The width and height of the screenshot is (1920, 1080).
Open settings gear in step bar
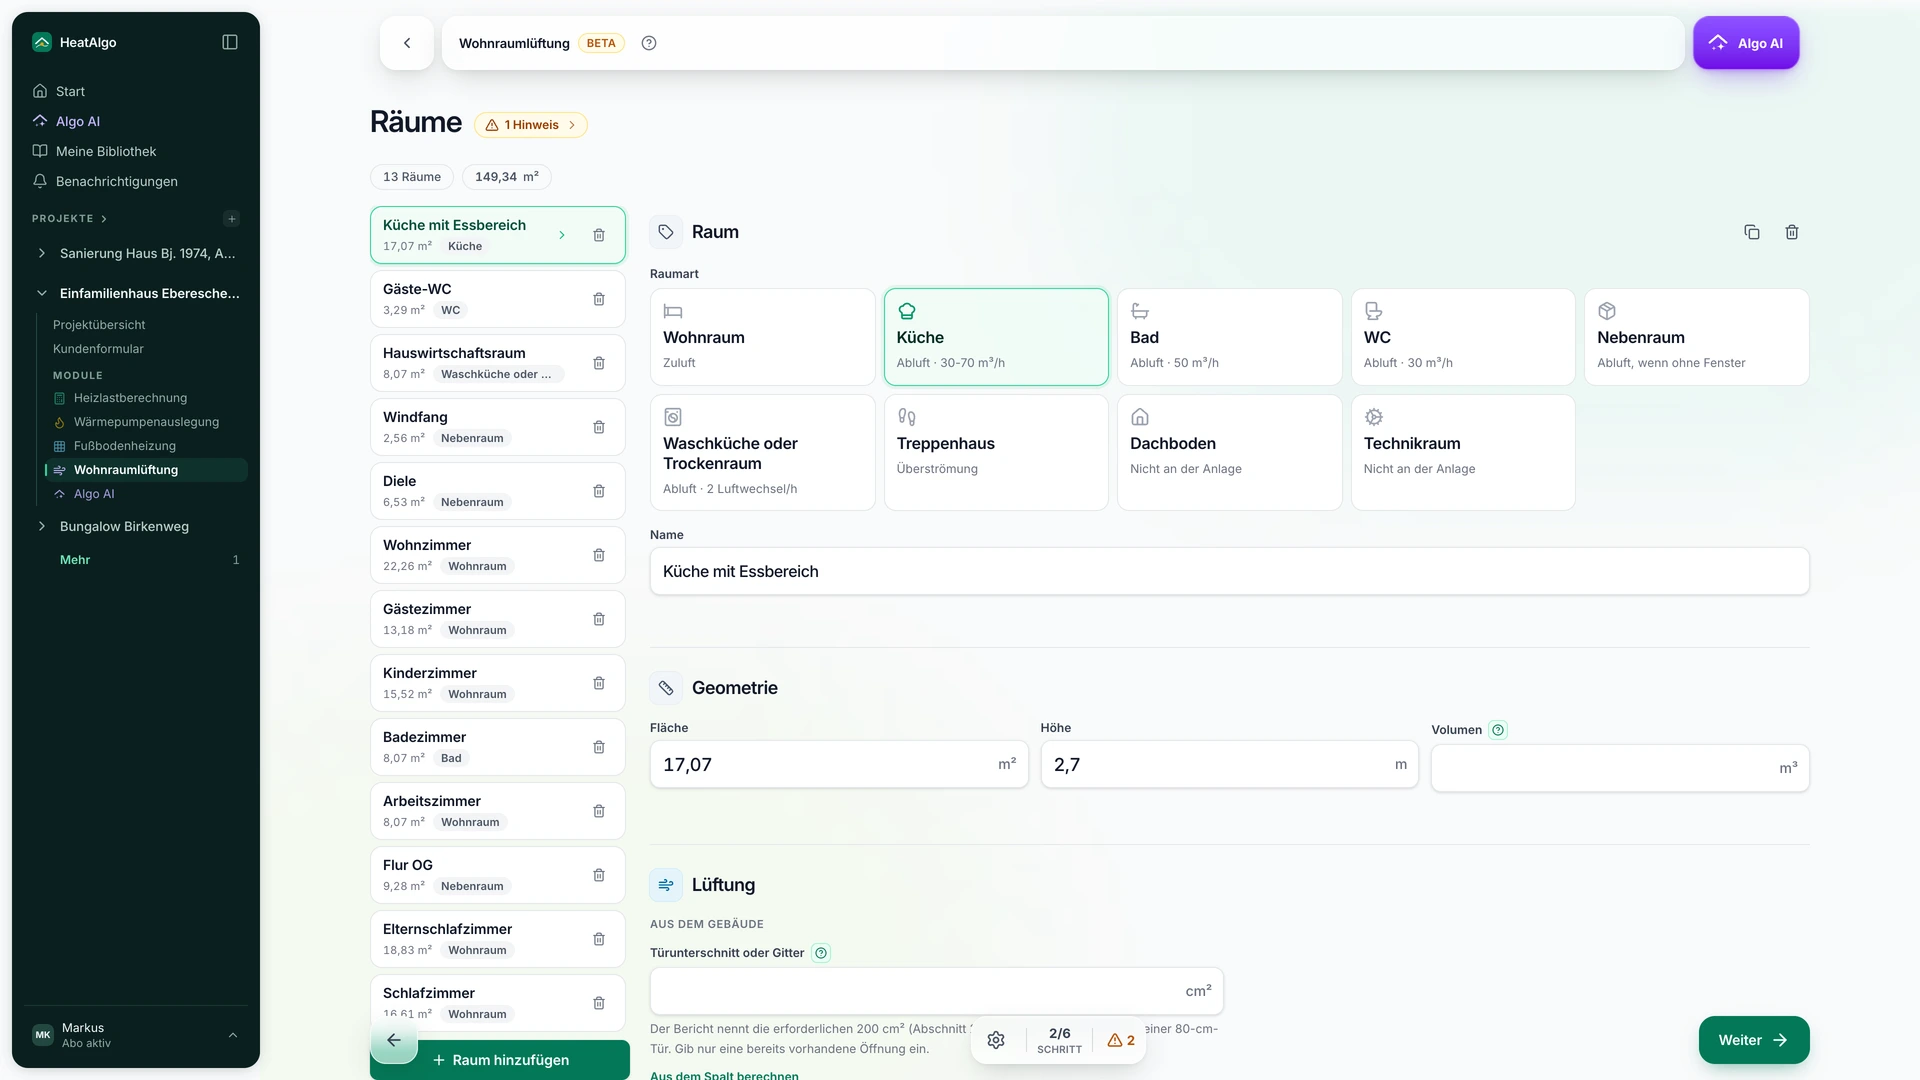coord(996,1040)
